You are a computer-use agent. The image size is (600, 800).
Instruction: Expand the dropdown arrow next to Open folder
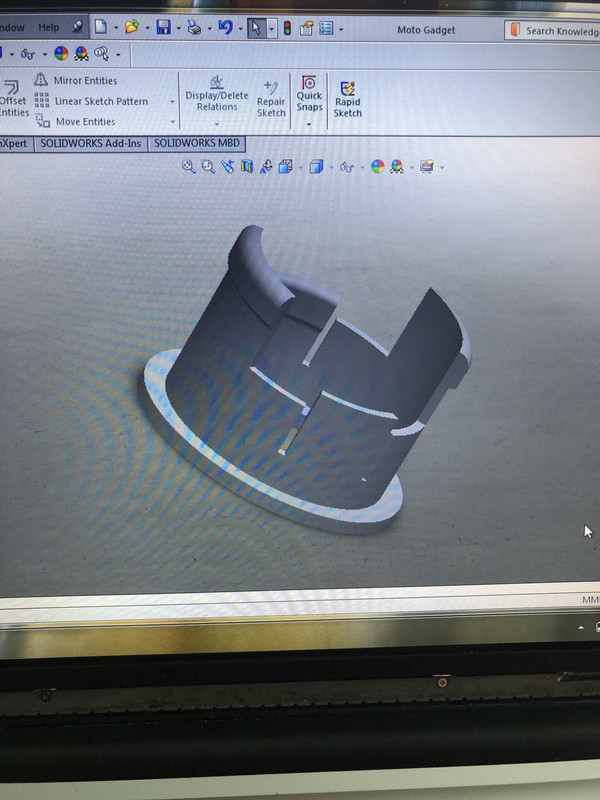click(x=147, y=28)
